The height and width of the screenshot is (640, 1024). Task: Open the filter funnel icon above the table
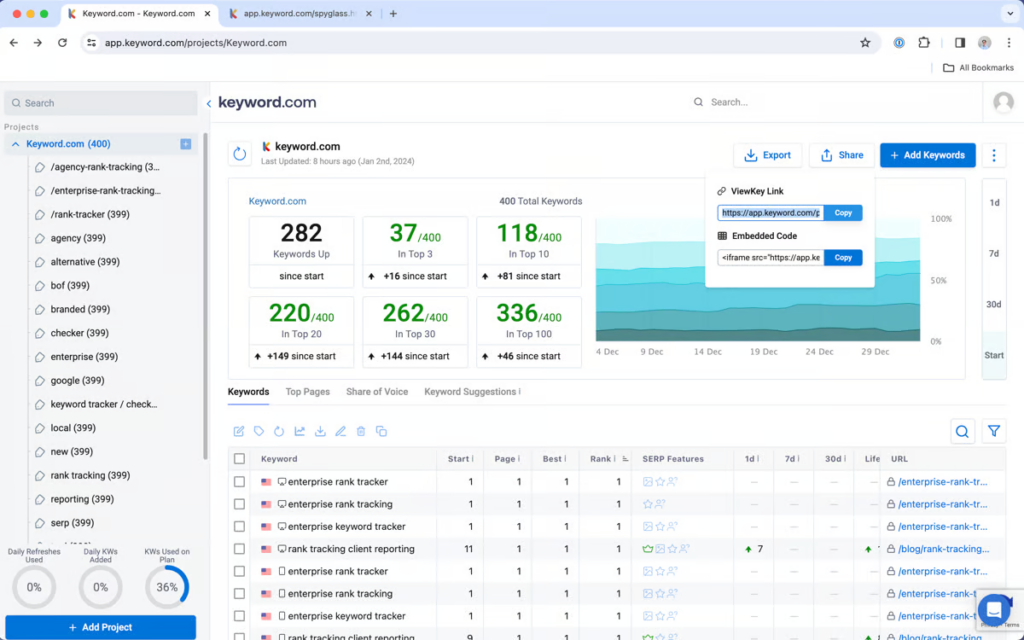tap(994, 431)
